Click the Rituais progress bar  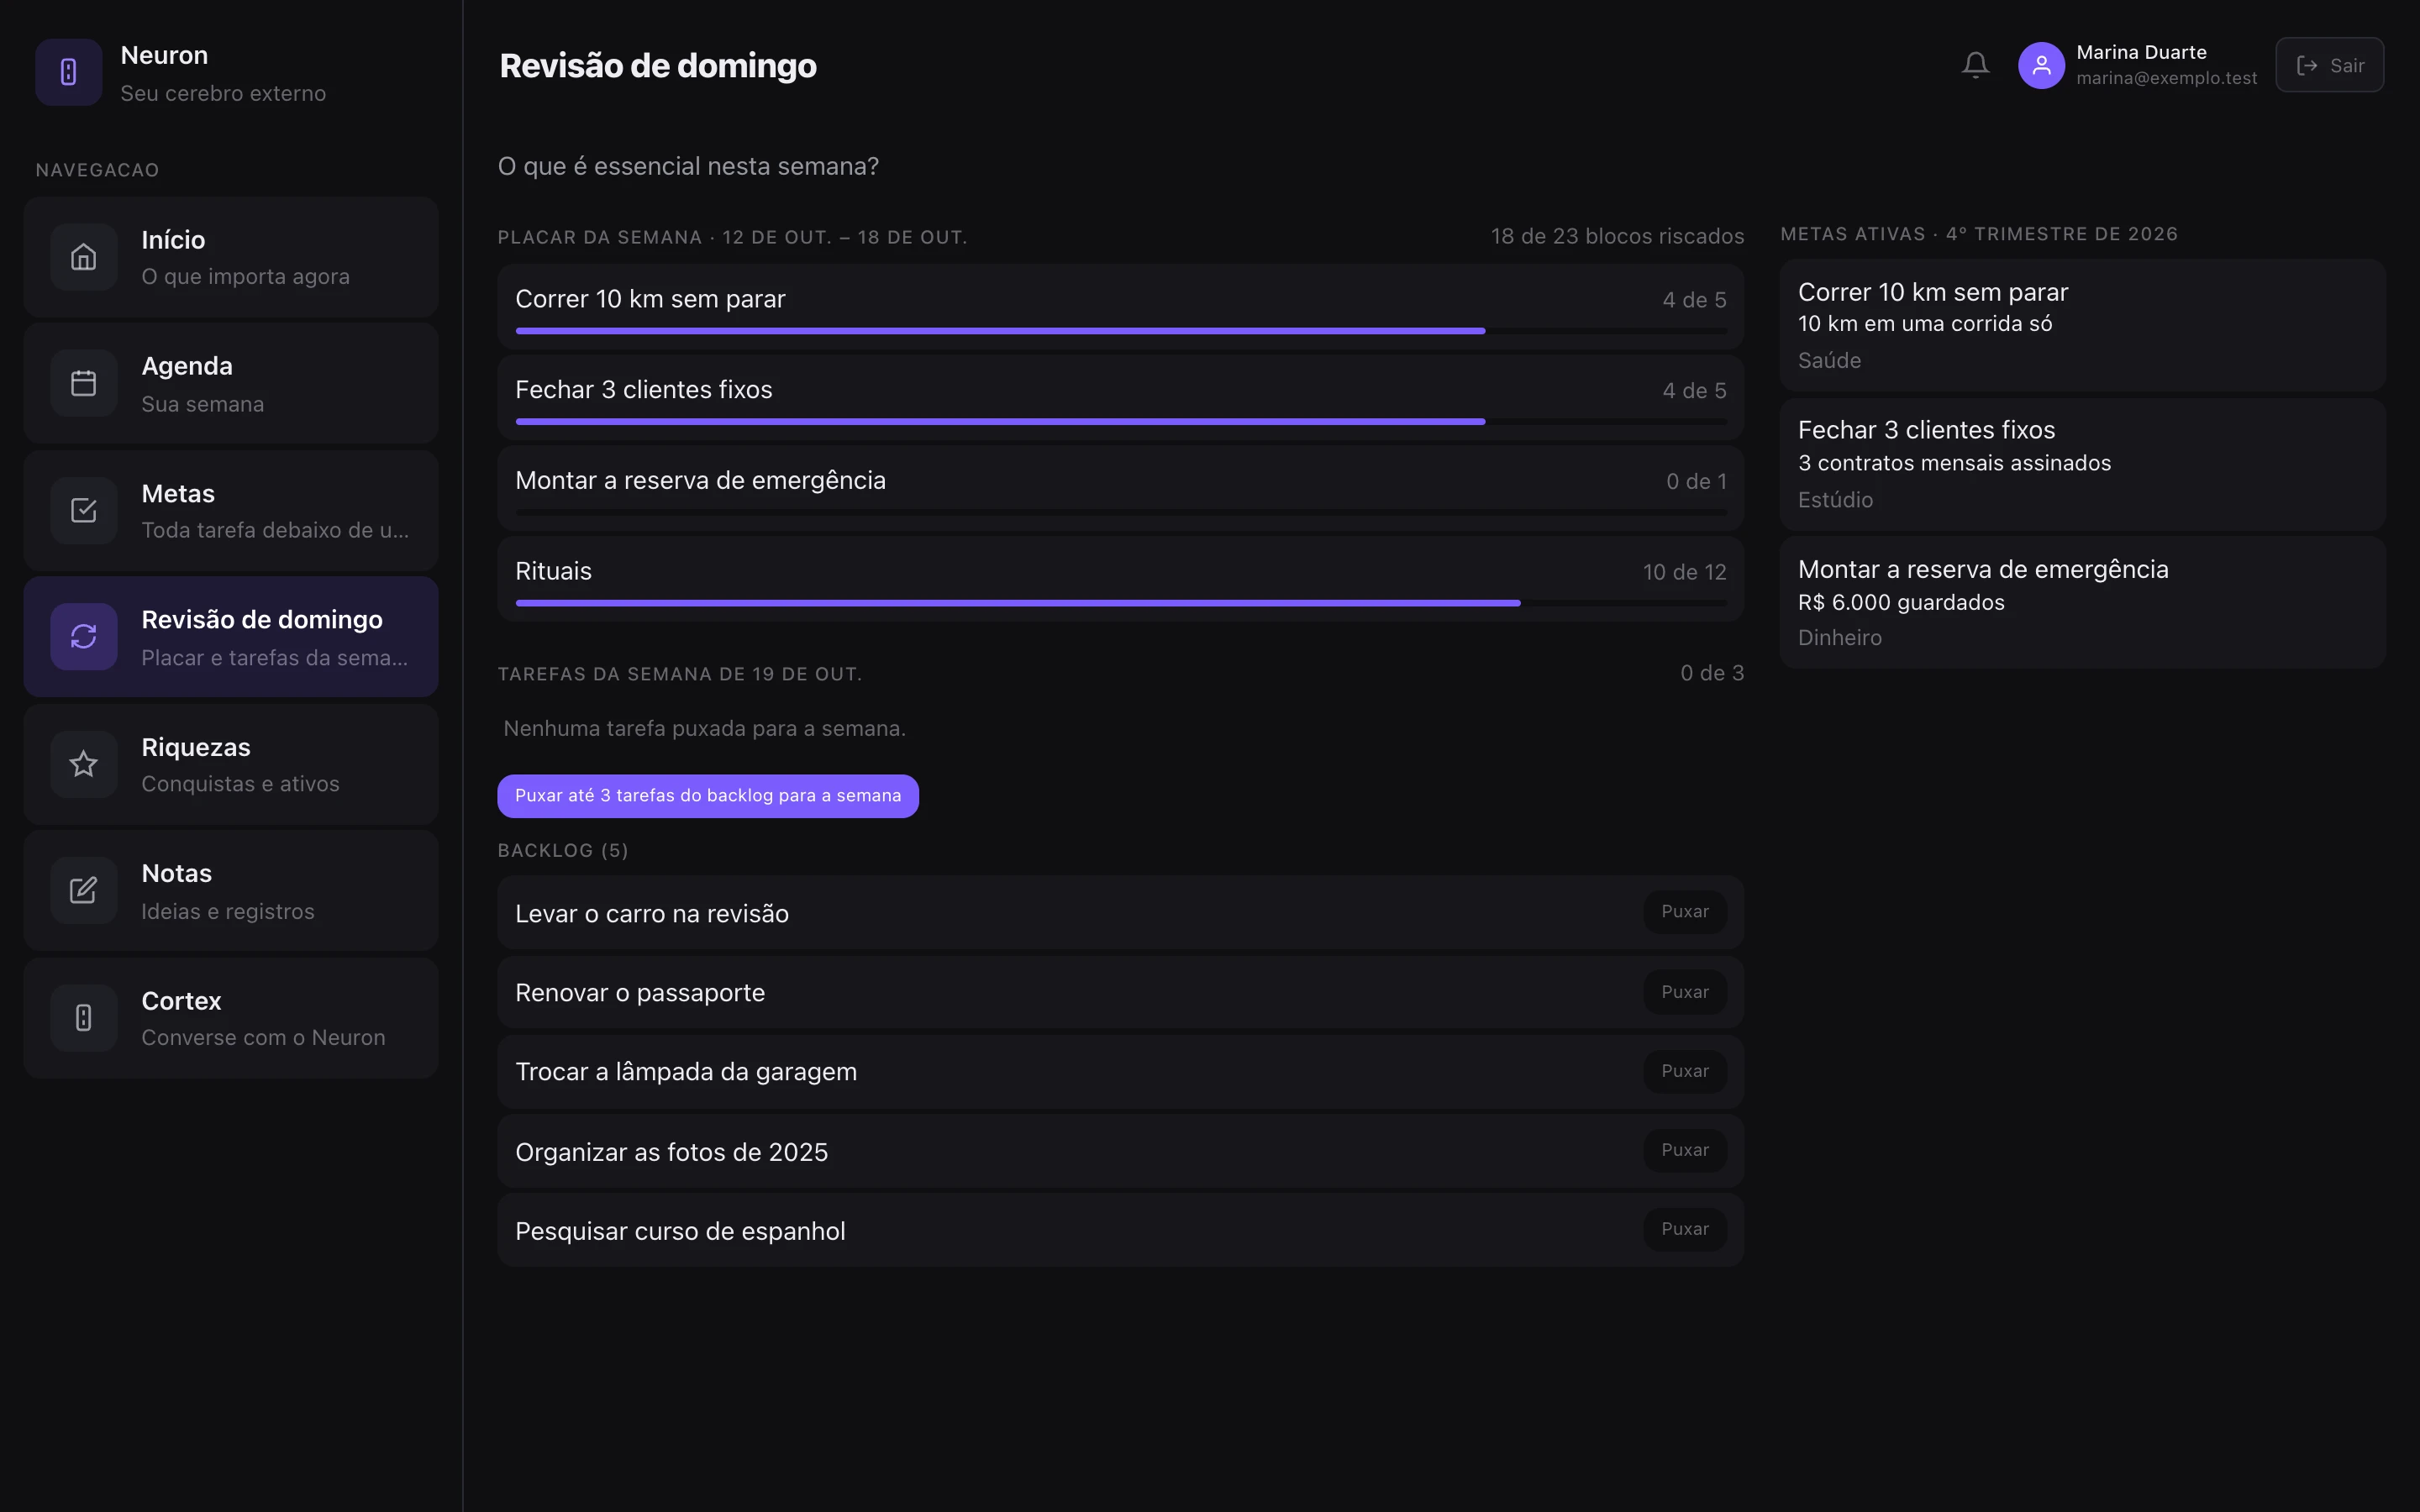point(1121,603)
